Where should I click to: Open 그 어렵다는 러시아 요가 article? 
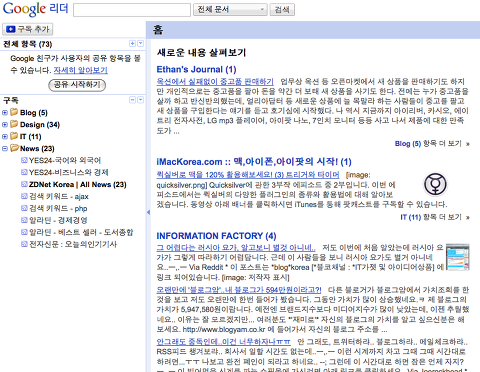click(x=236, y=248)
